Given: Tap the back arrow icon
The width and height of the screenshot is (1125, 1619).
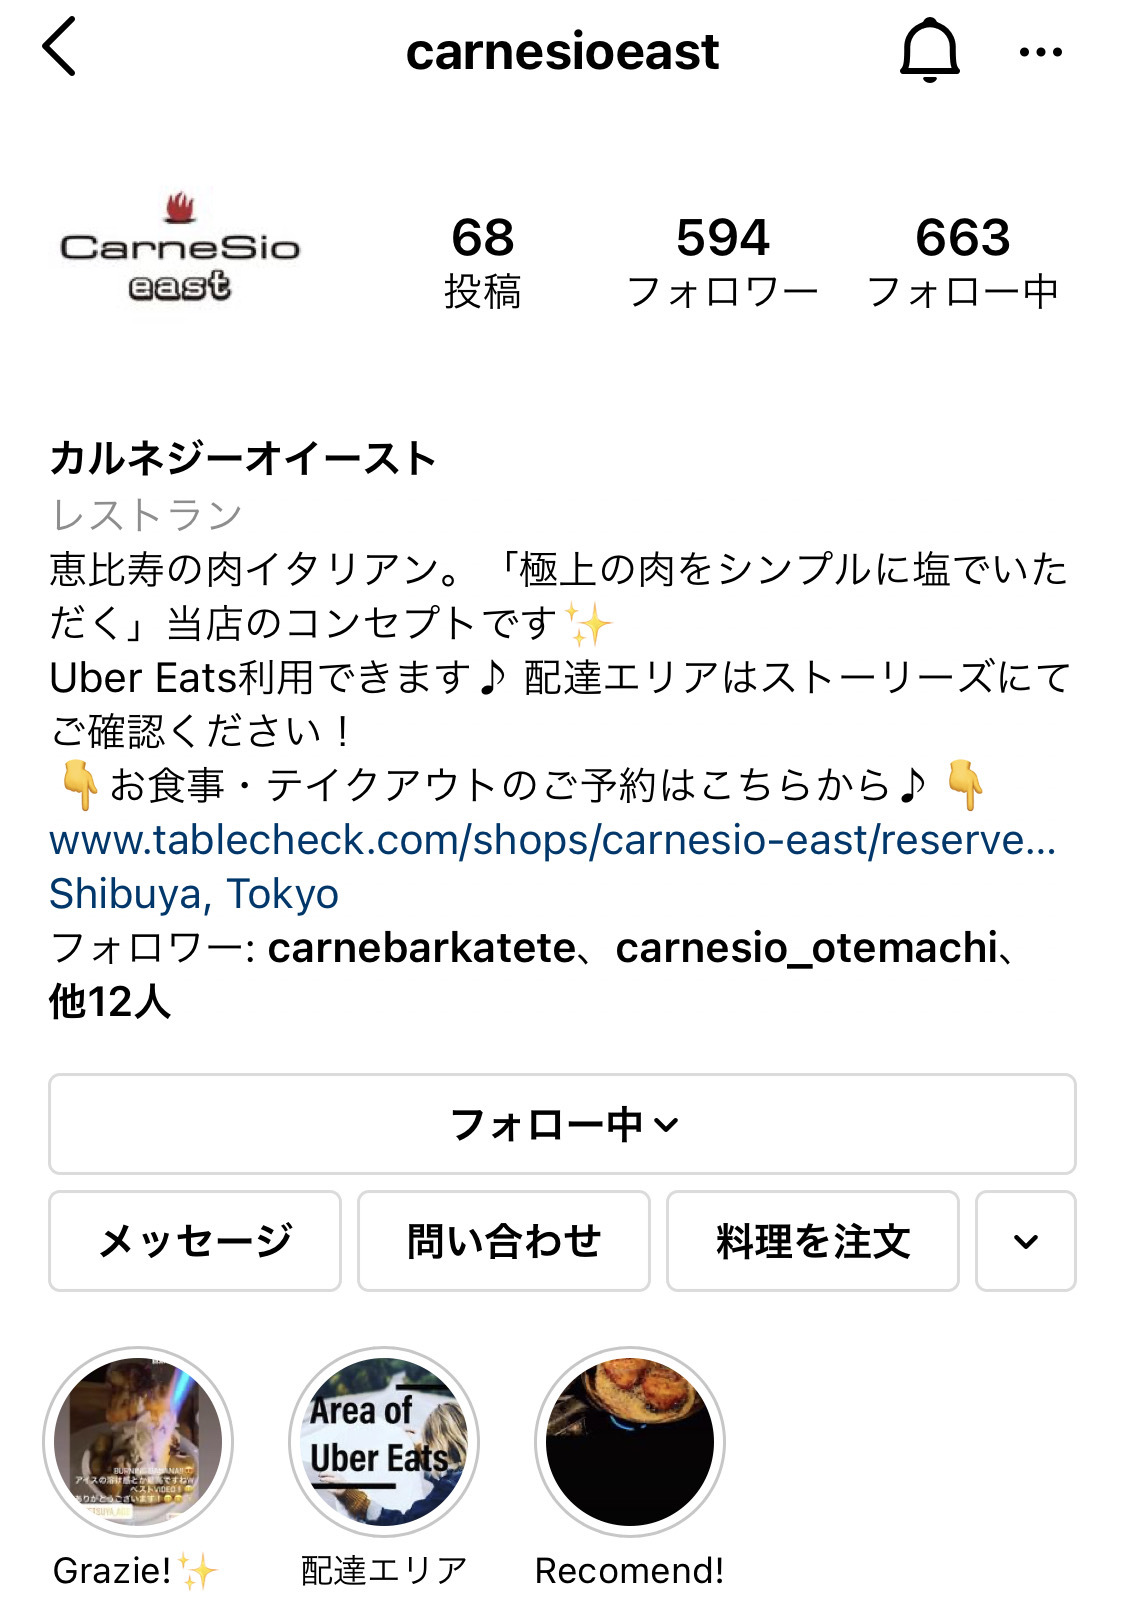Looking at the screenshot, I should [60, 48].
